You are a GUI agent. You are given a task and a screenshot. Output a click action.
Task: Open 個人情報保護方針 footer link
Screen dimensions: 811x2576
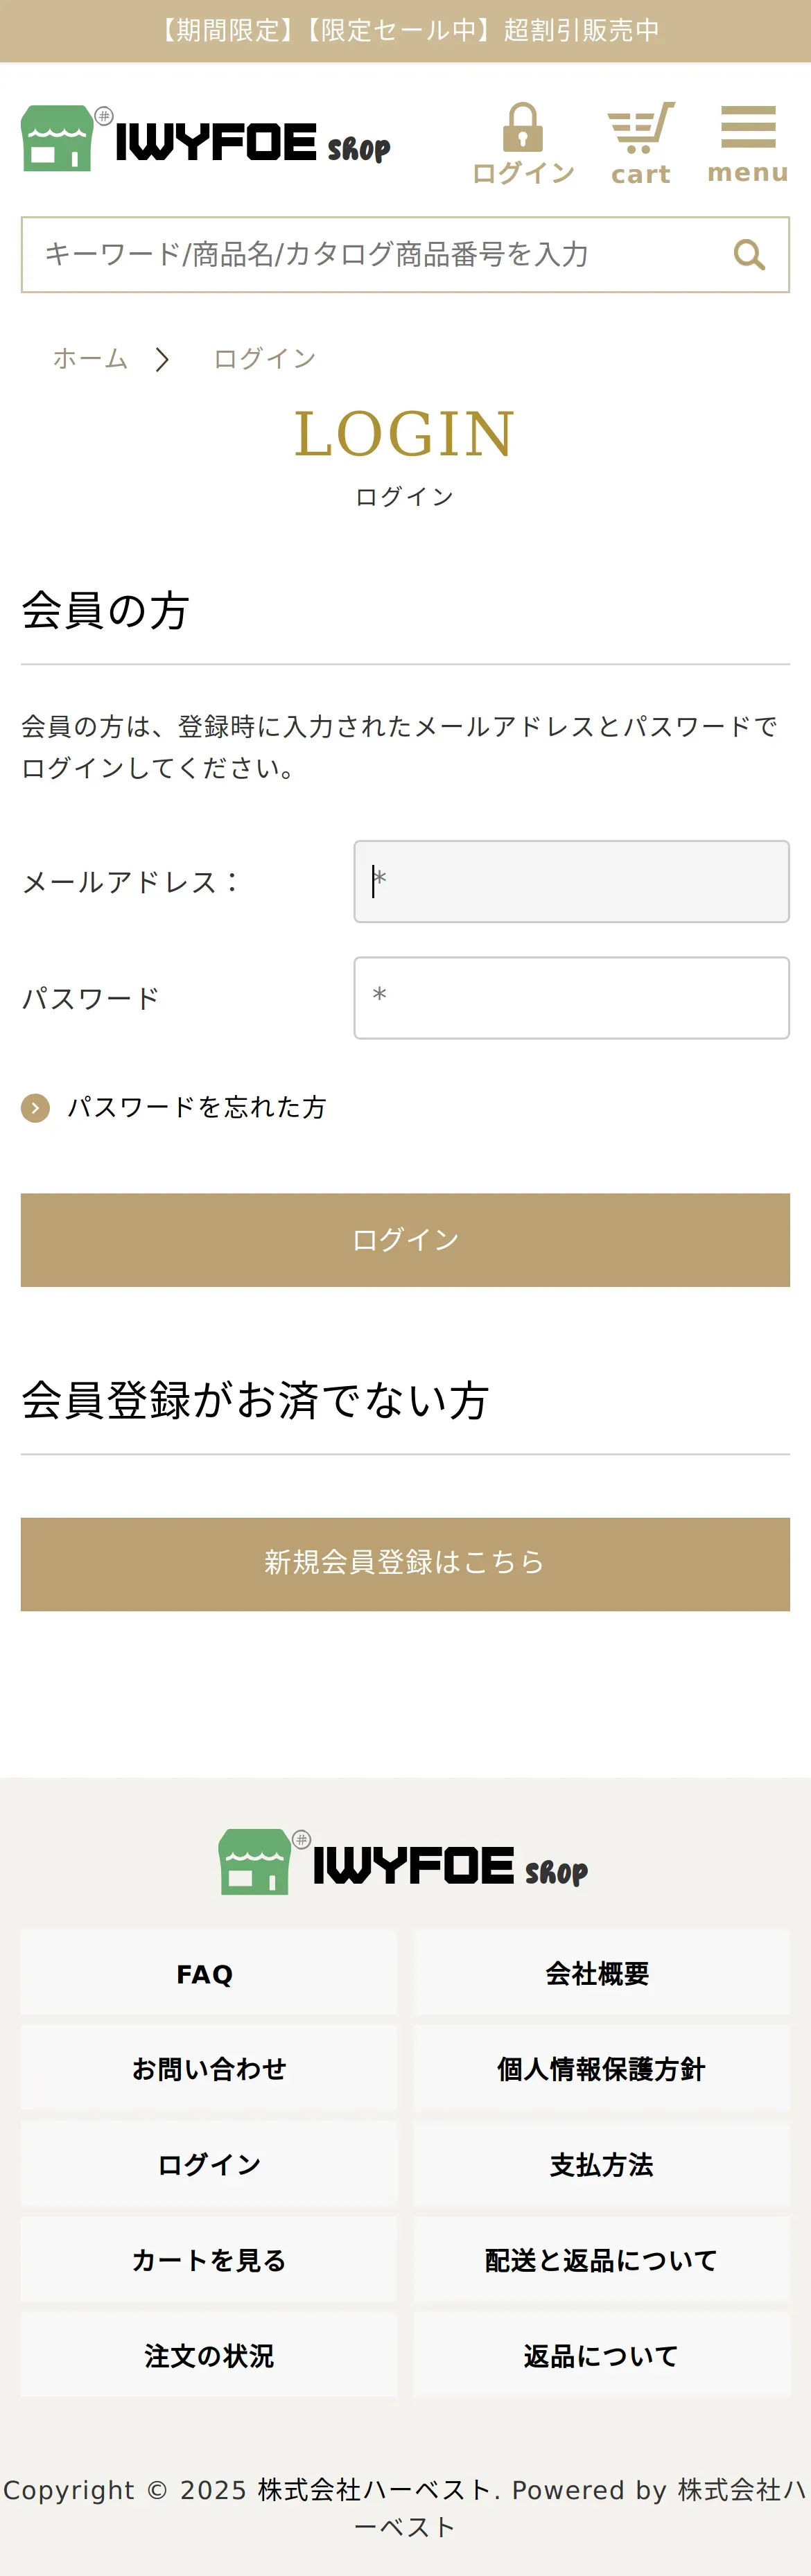pos(601,2068)
